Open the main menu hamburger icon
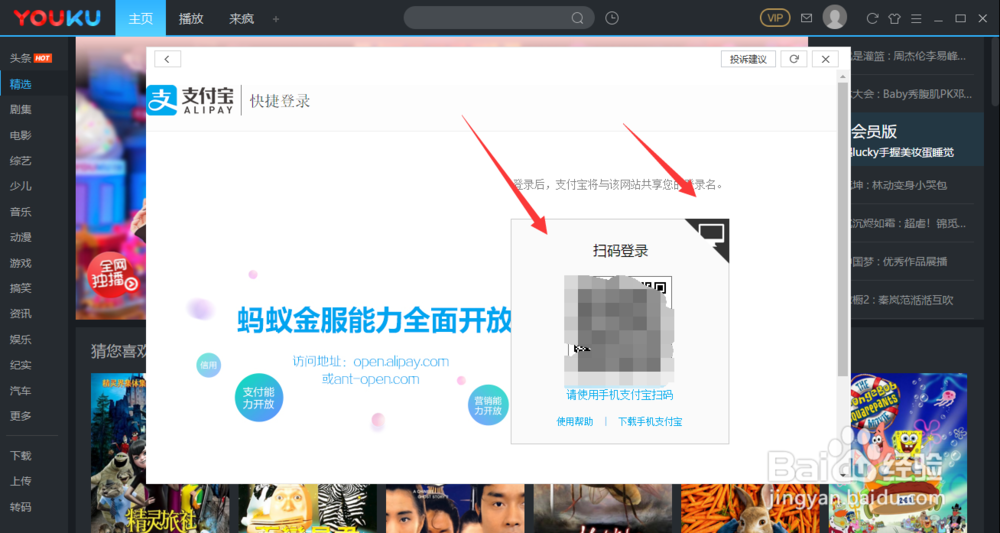This screenshot has width=1000, height=533. pyautogui.click(x=916, y=18)
